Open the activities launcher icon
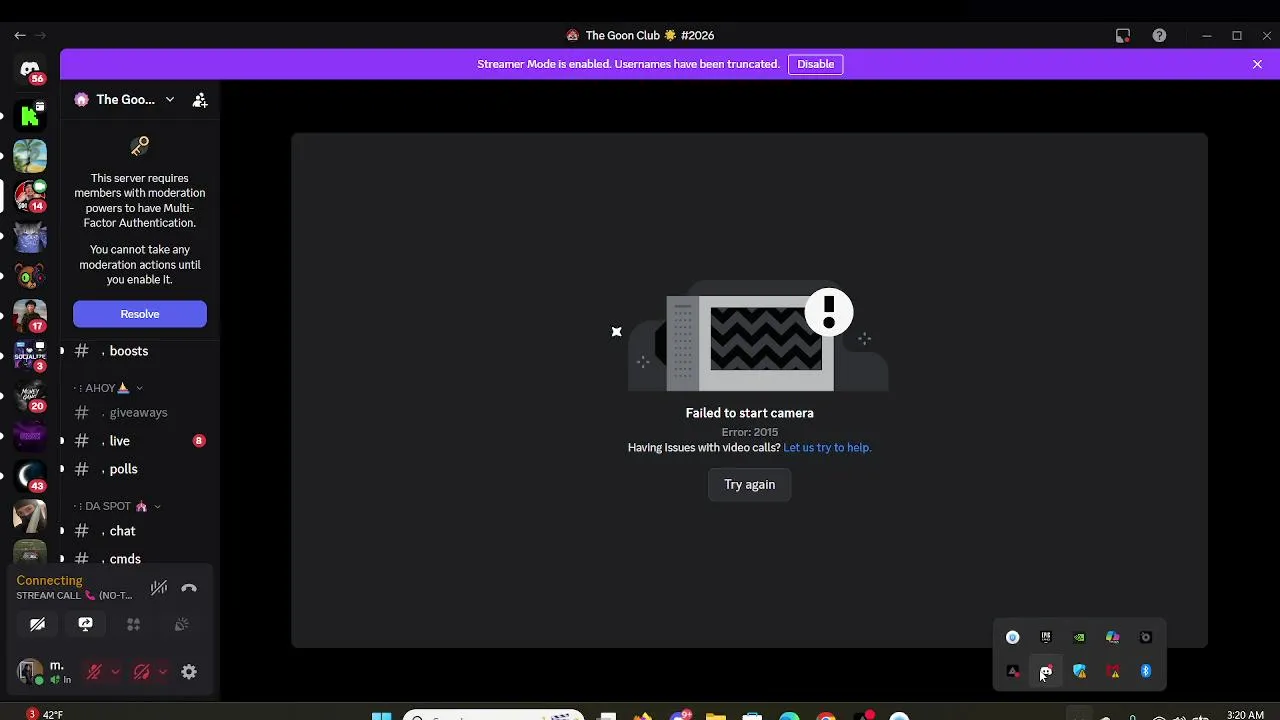1280x720 pixels. coord(133,624)
